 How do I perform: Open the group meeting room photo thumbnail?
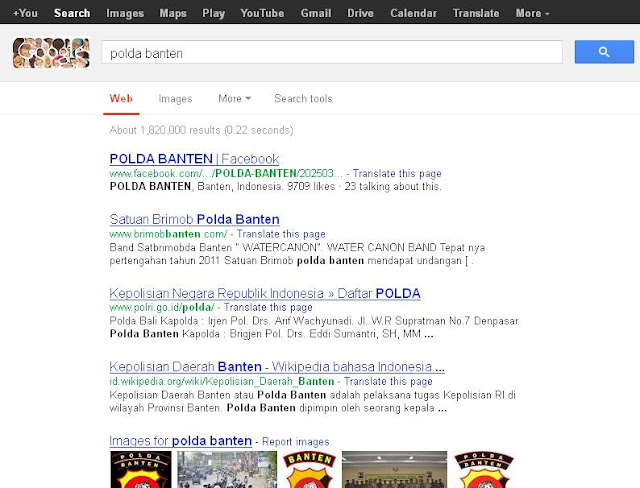point(394,469)
